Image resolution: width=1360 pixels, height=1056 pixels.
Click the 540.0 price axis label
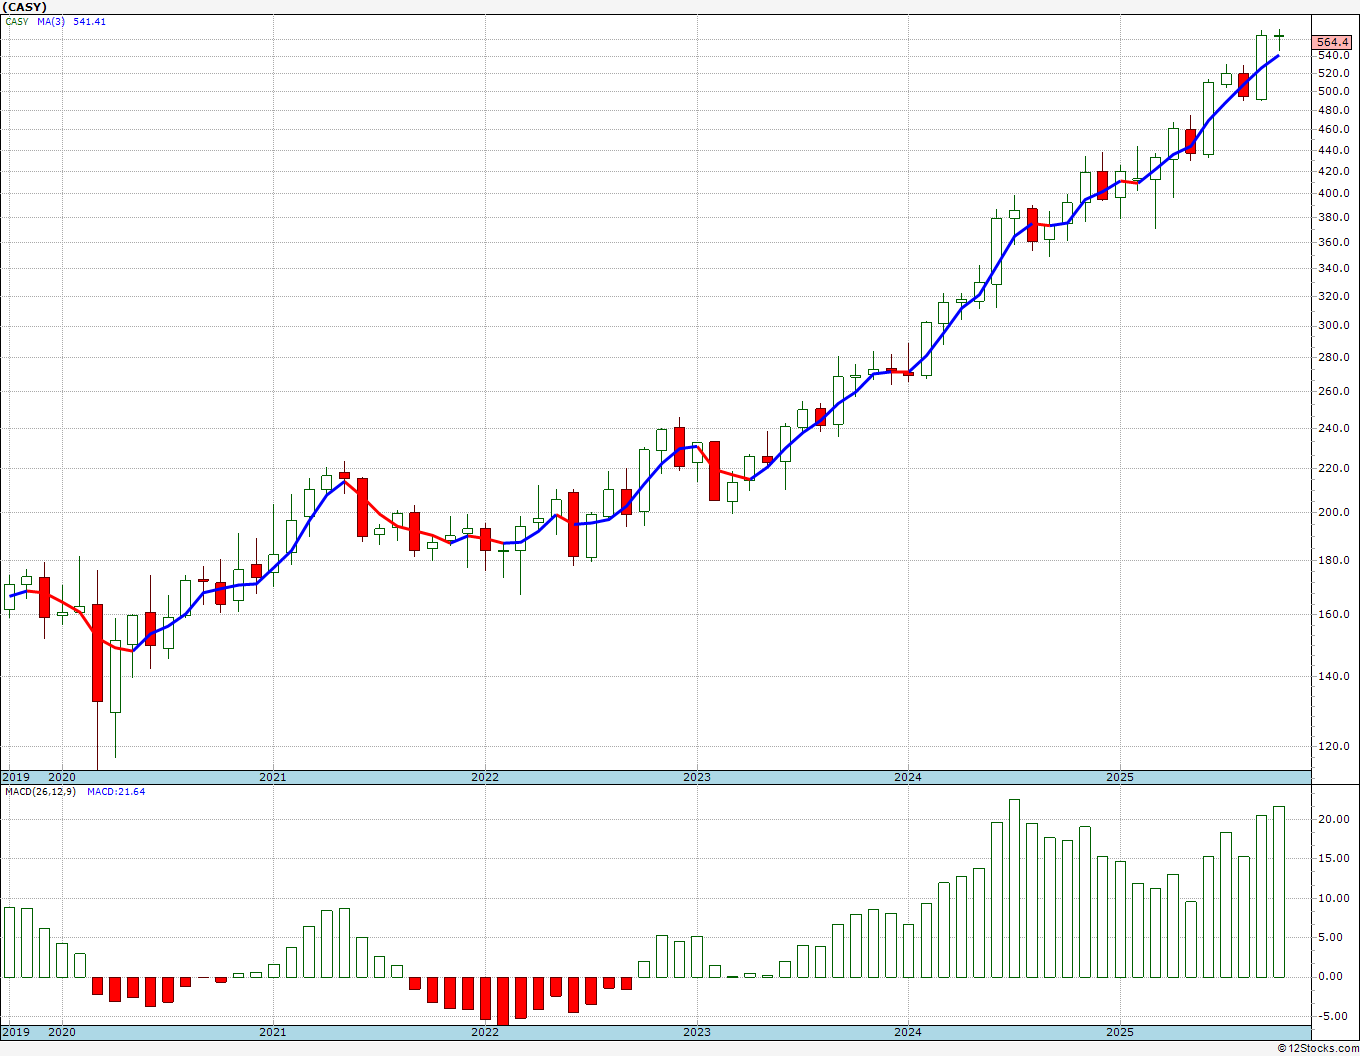pos(1332,56)
